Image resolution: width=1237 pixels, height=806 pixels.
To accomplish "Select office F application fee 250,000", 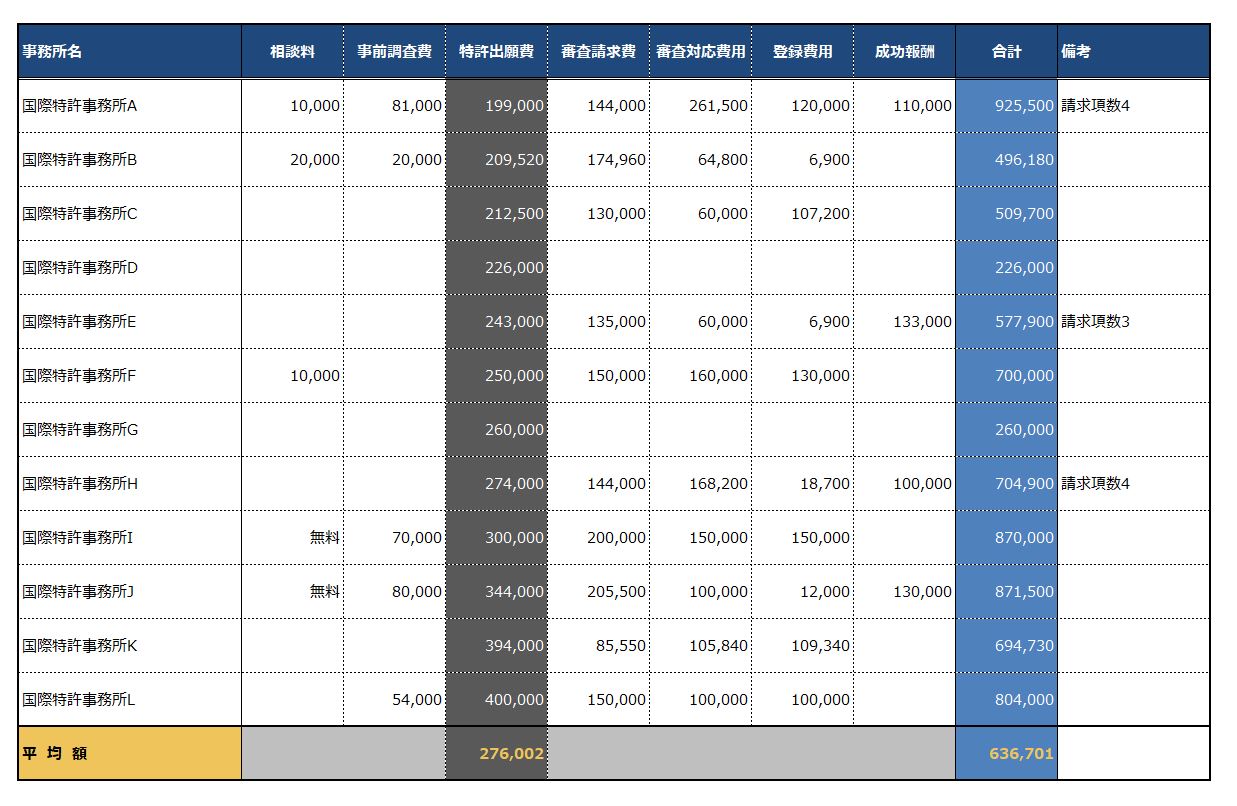I will (496, 376).
